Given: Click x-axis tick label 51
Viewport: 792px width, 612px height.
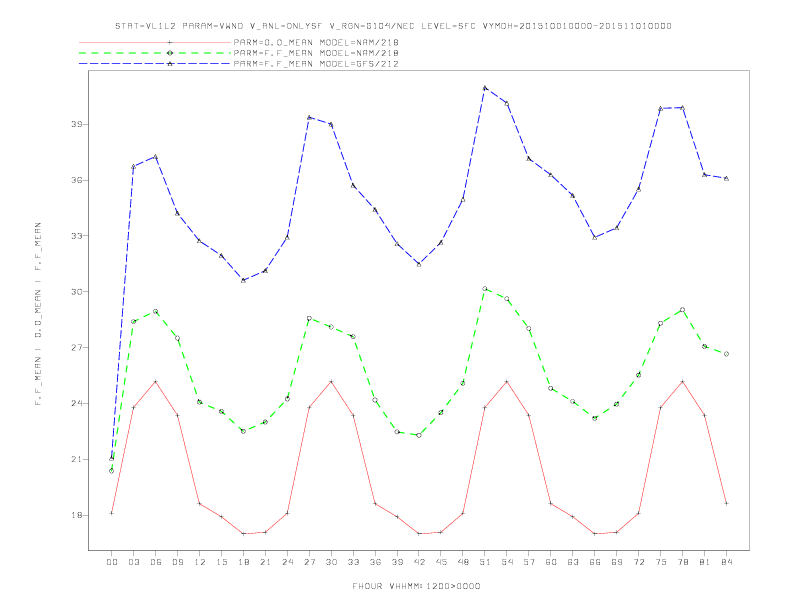Looking at the screenshot, I should tap(485, 562).
